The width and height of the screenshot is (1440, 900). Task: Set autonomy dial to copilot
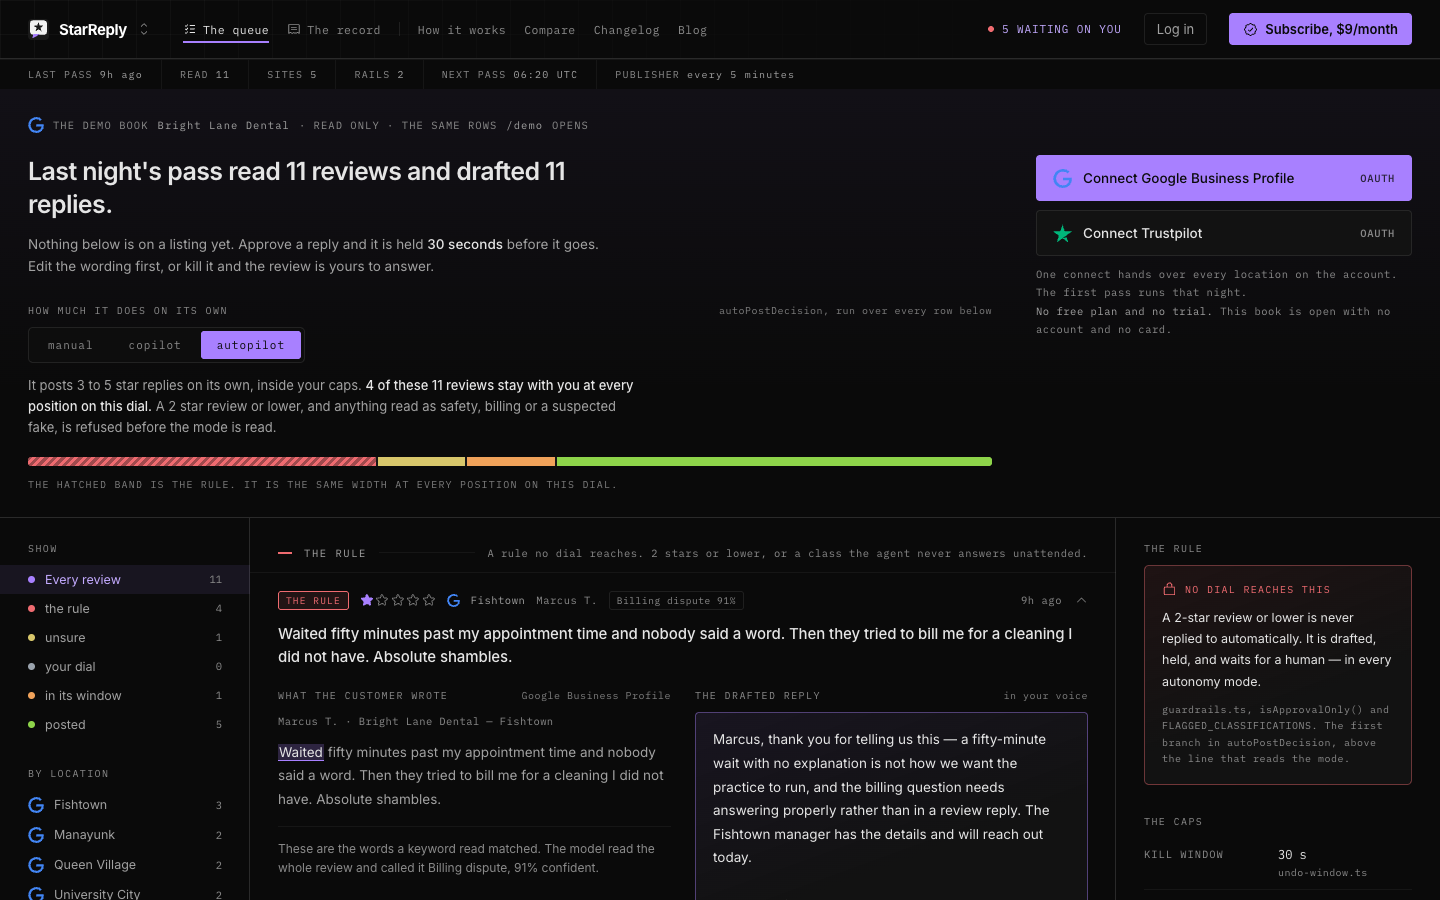[x=155, y=345]
